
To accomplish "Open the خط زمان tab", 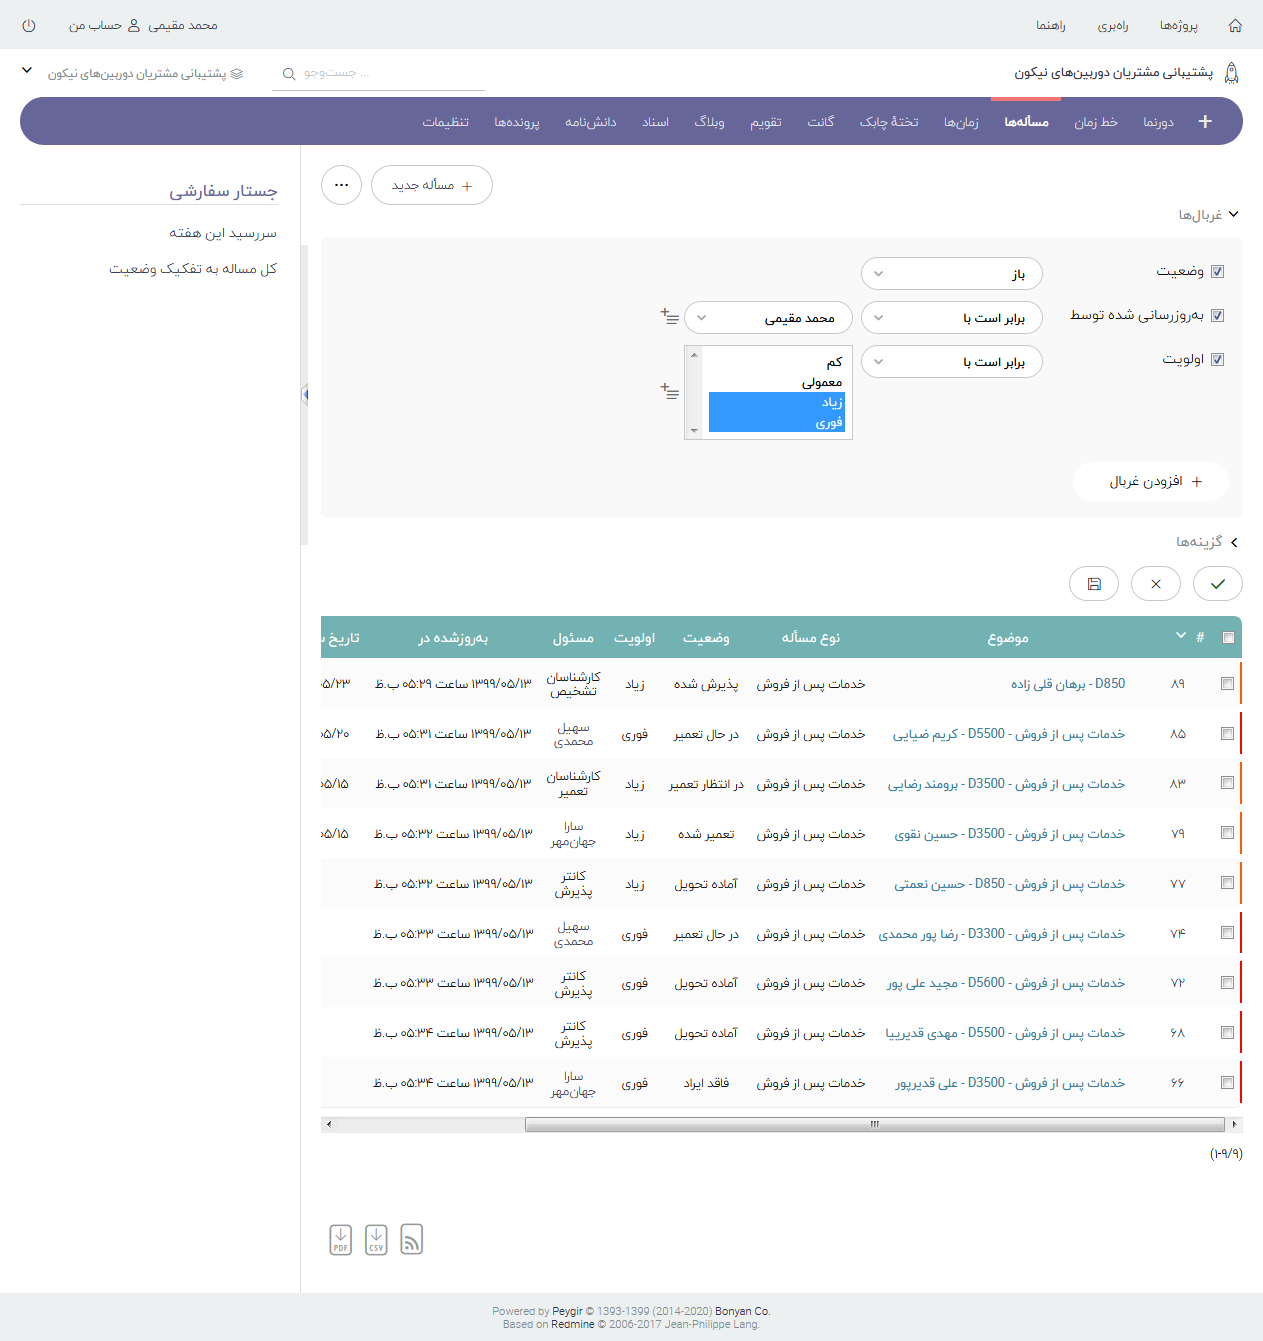I will coord(1096,122).
